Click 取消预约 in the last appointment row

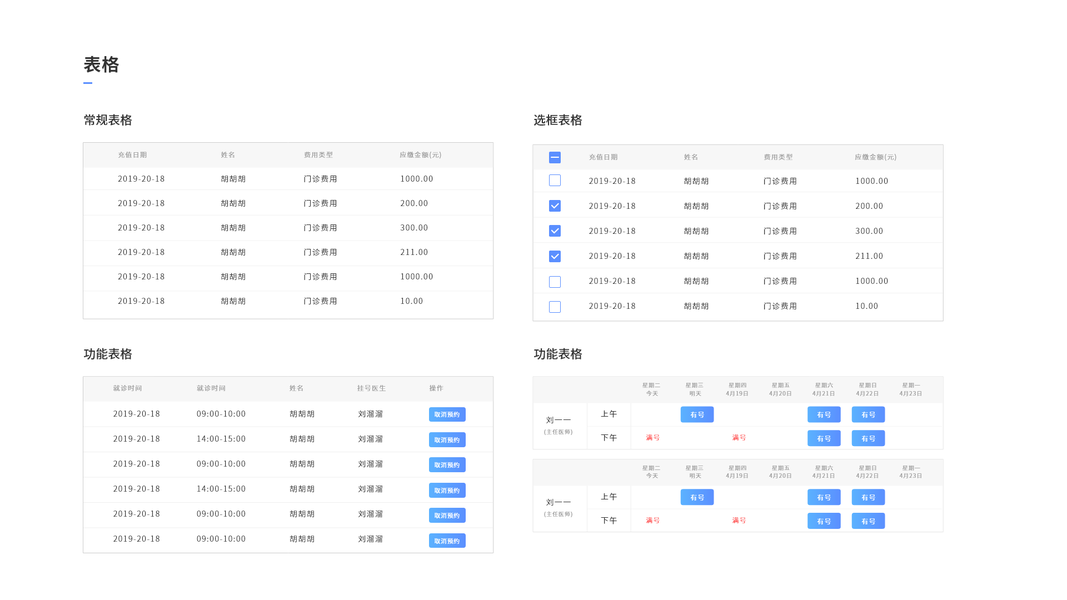pyautogui.click(x=447, y=541)
